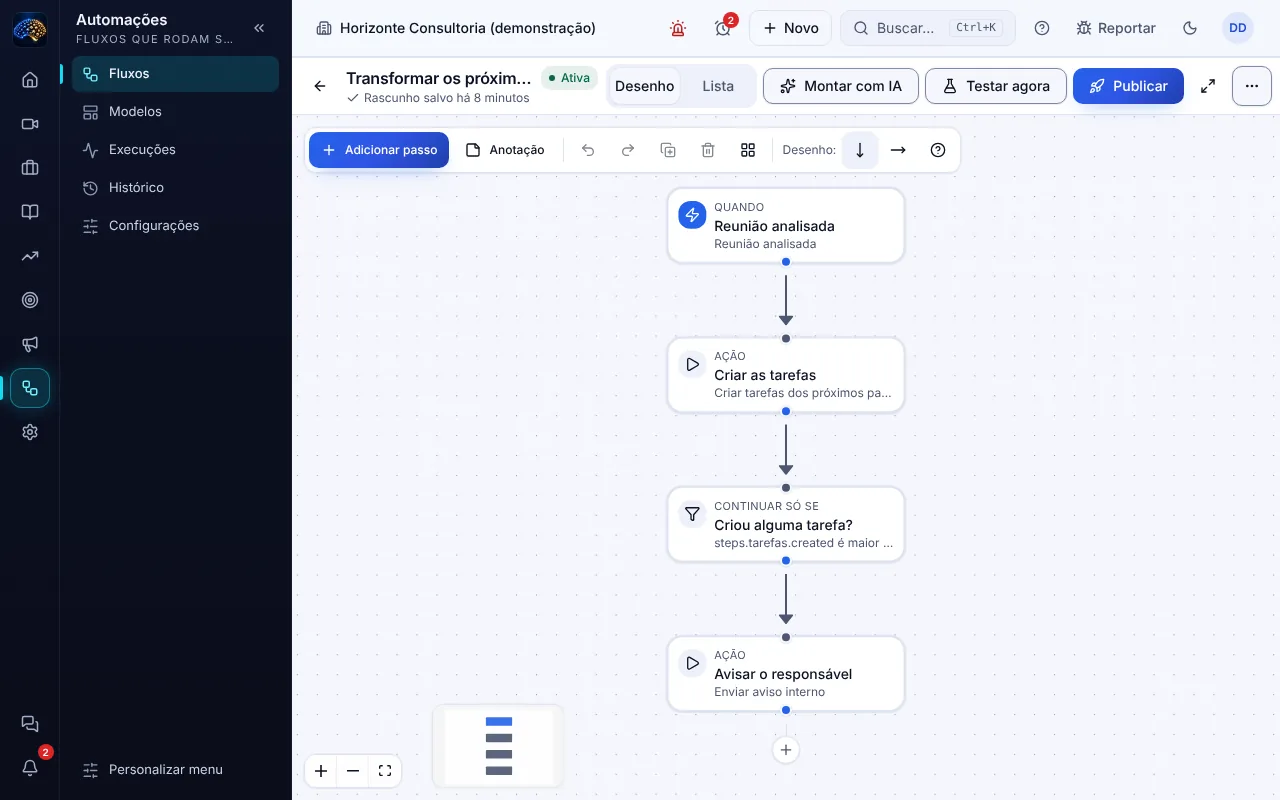Click the undo arrow
The width and height of the screenshot is (1280, 800).
(588, 150)
